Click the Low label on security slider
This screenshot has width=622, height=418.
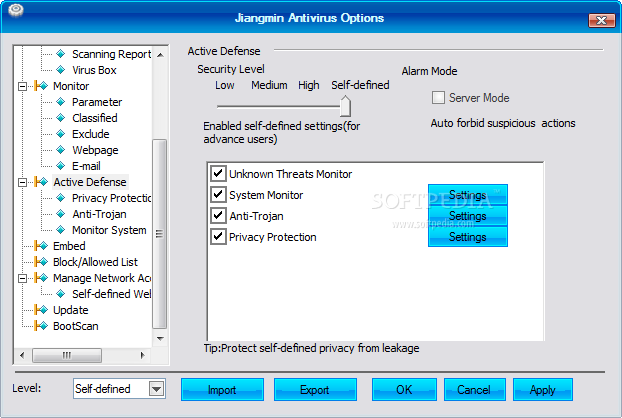[x=225, y=85]
